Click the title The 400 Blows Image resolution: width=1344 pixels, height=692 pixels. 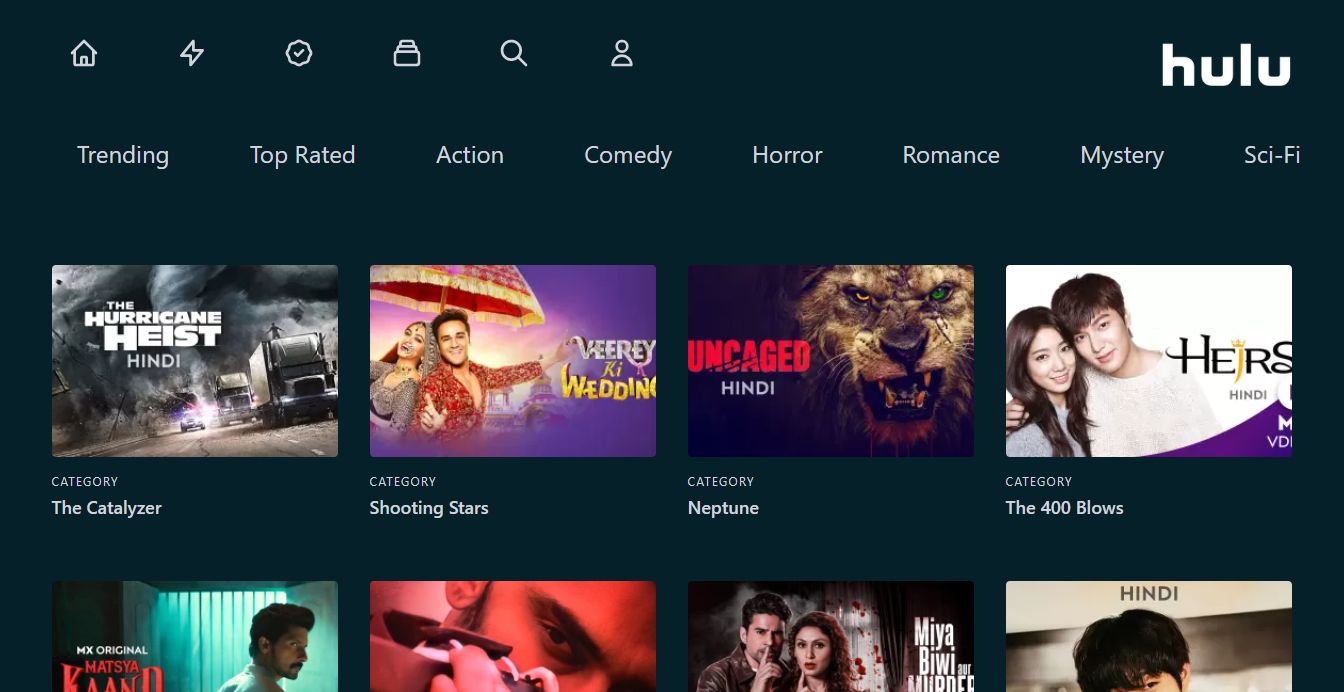pyautogui.click(x=1065, y=508)
